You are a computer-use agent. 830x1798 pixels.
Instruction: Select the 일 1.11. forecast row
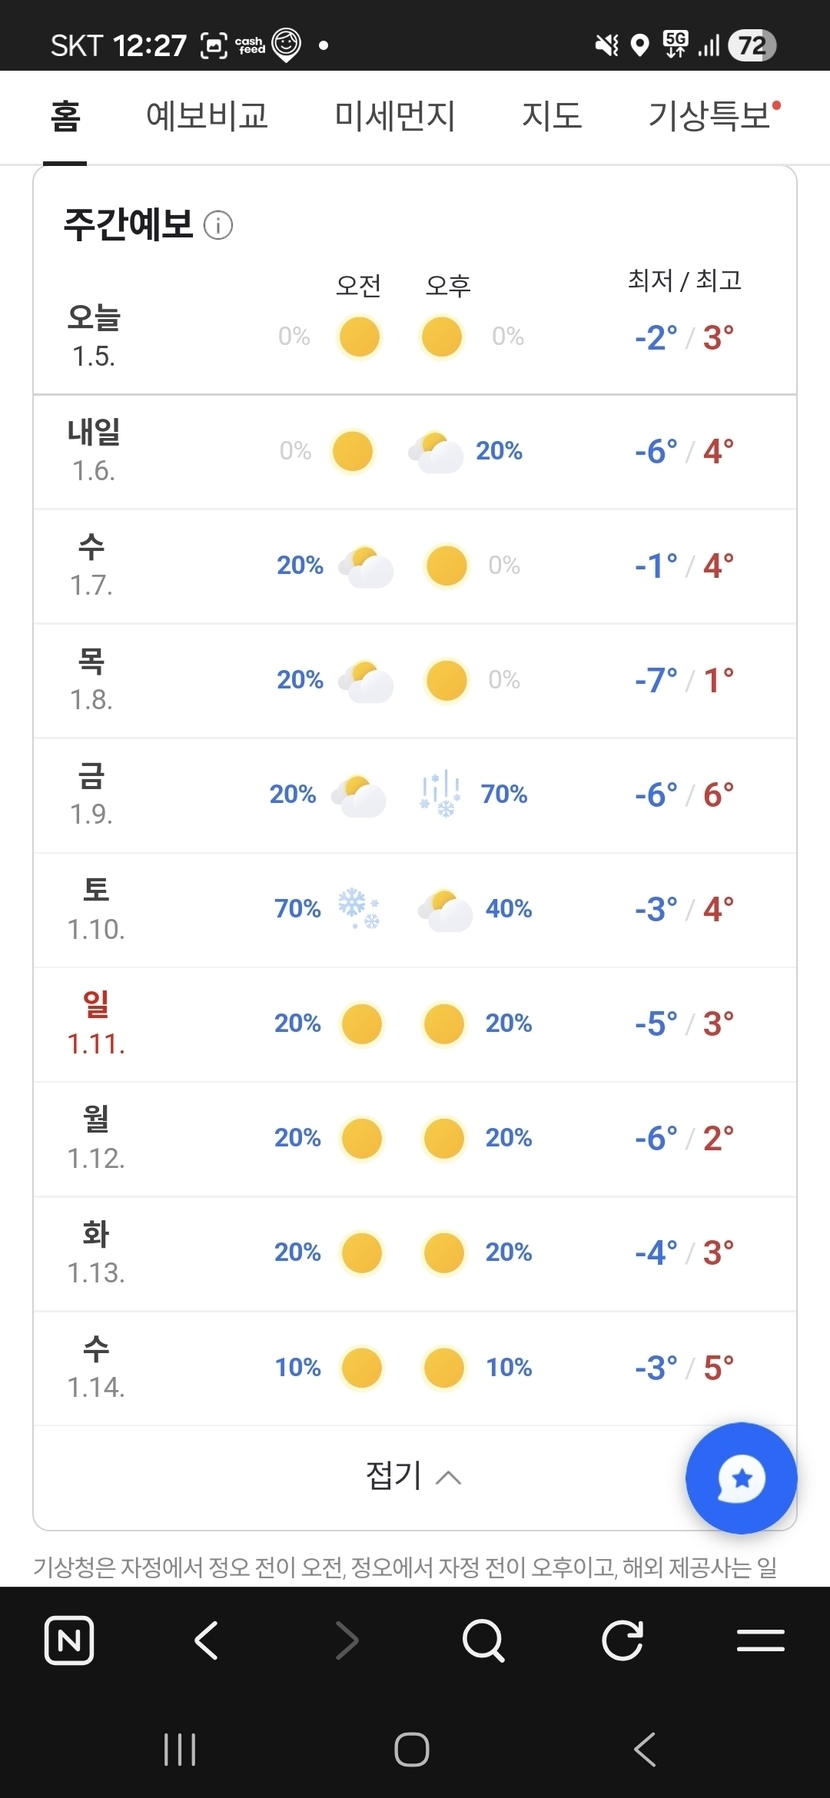[414, 1024]
